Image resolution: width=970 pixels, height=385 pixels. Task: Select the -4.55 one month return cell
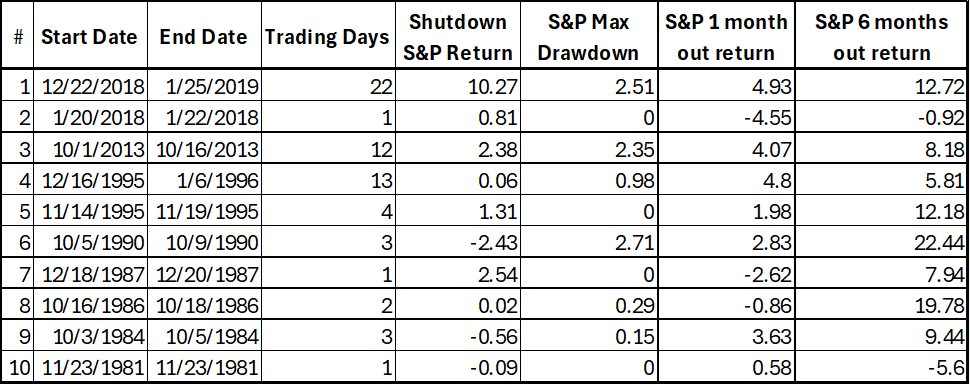pos(726,117)
